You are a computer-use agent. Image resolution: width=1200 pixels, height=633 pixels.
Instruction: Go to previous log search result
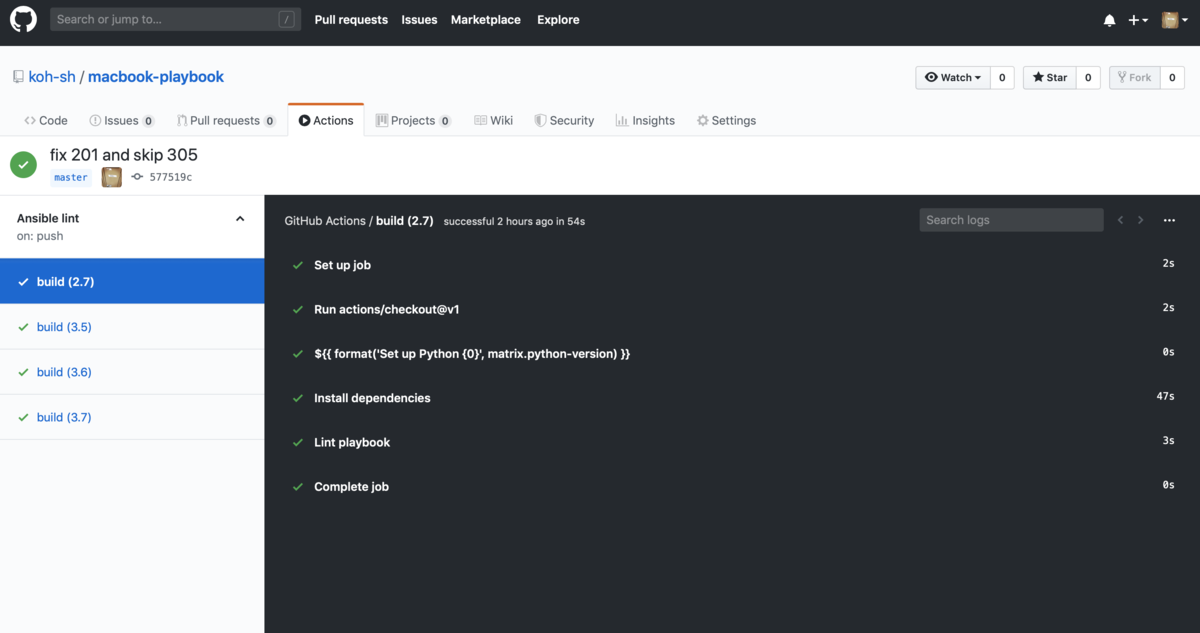point(1121,220)
